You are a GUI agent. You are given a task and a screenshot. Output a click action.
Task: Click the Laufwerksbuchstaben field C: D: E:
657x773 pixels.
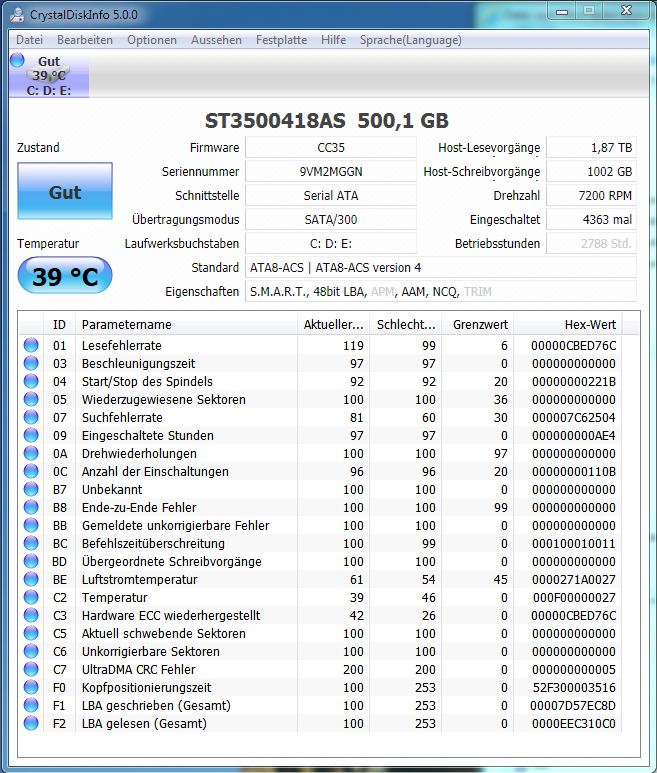point(331,244)
